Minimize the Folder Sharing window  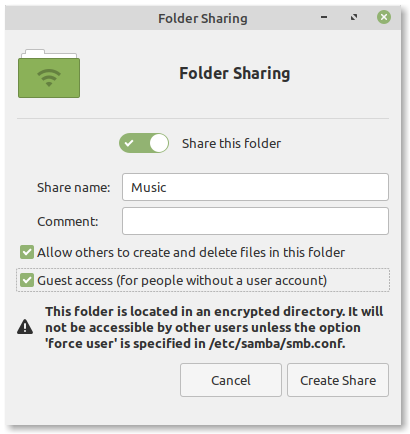[x=324, y=17]
